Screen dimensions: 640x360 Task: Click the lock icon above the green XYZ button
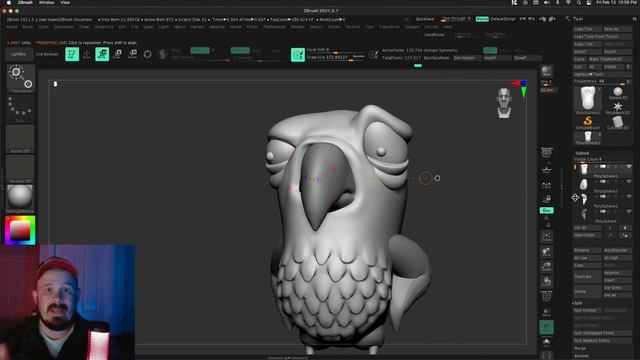pos(547,199)
